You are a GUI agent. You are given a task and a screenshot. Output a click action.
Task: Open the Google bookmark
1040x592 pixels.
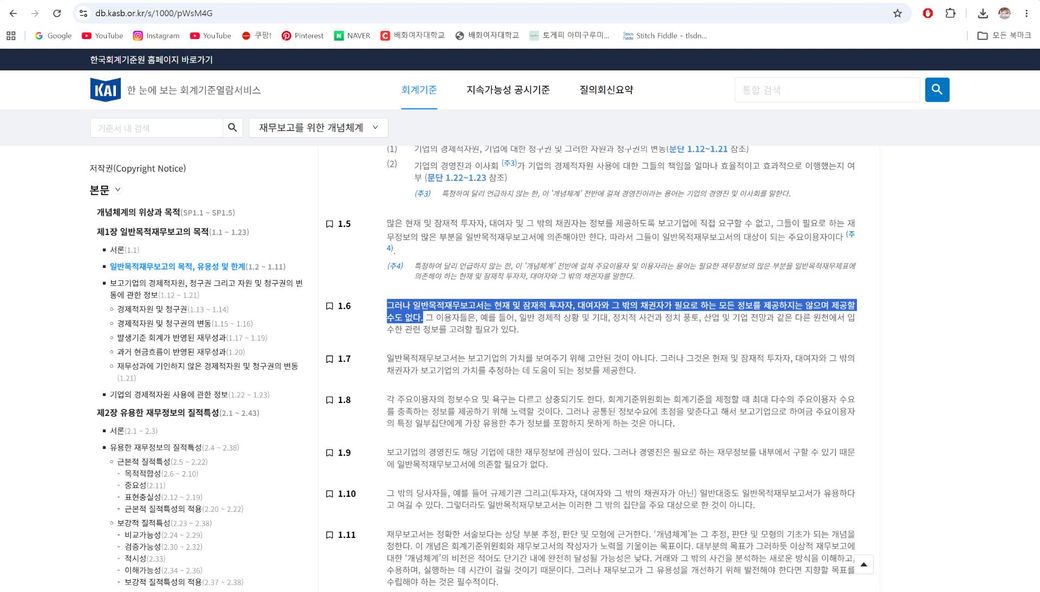pos(53,36)
